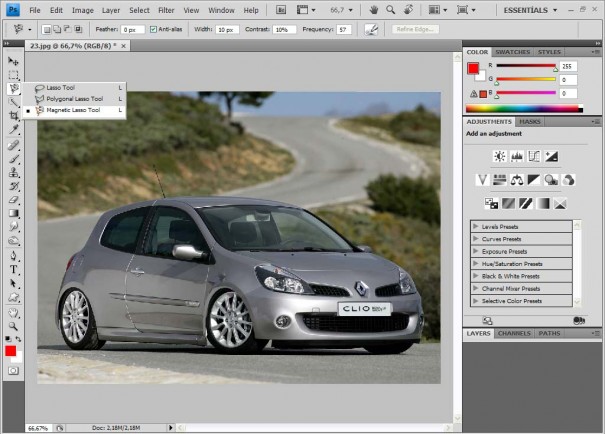Viewport: 605px width, 434px height.
Task: Pick a color from the spectrum ramp
Action: click(x=524, y=109)
